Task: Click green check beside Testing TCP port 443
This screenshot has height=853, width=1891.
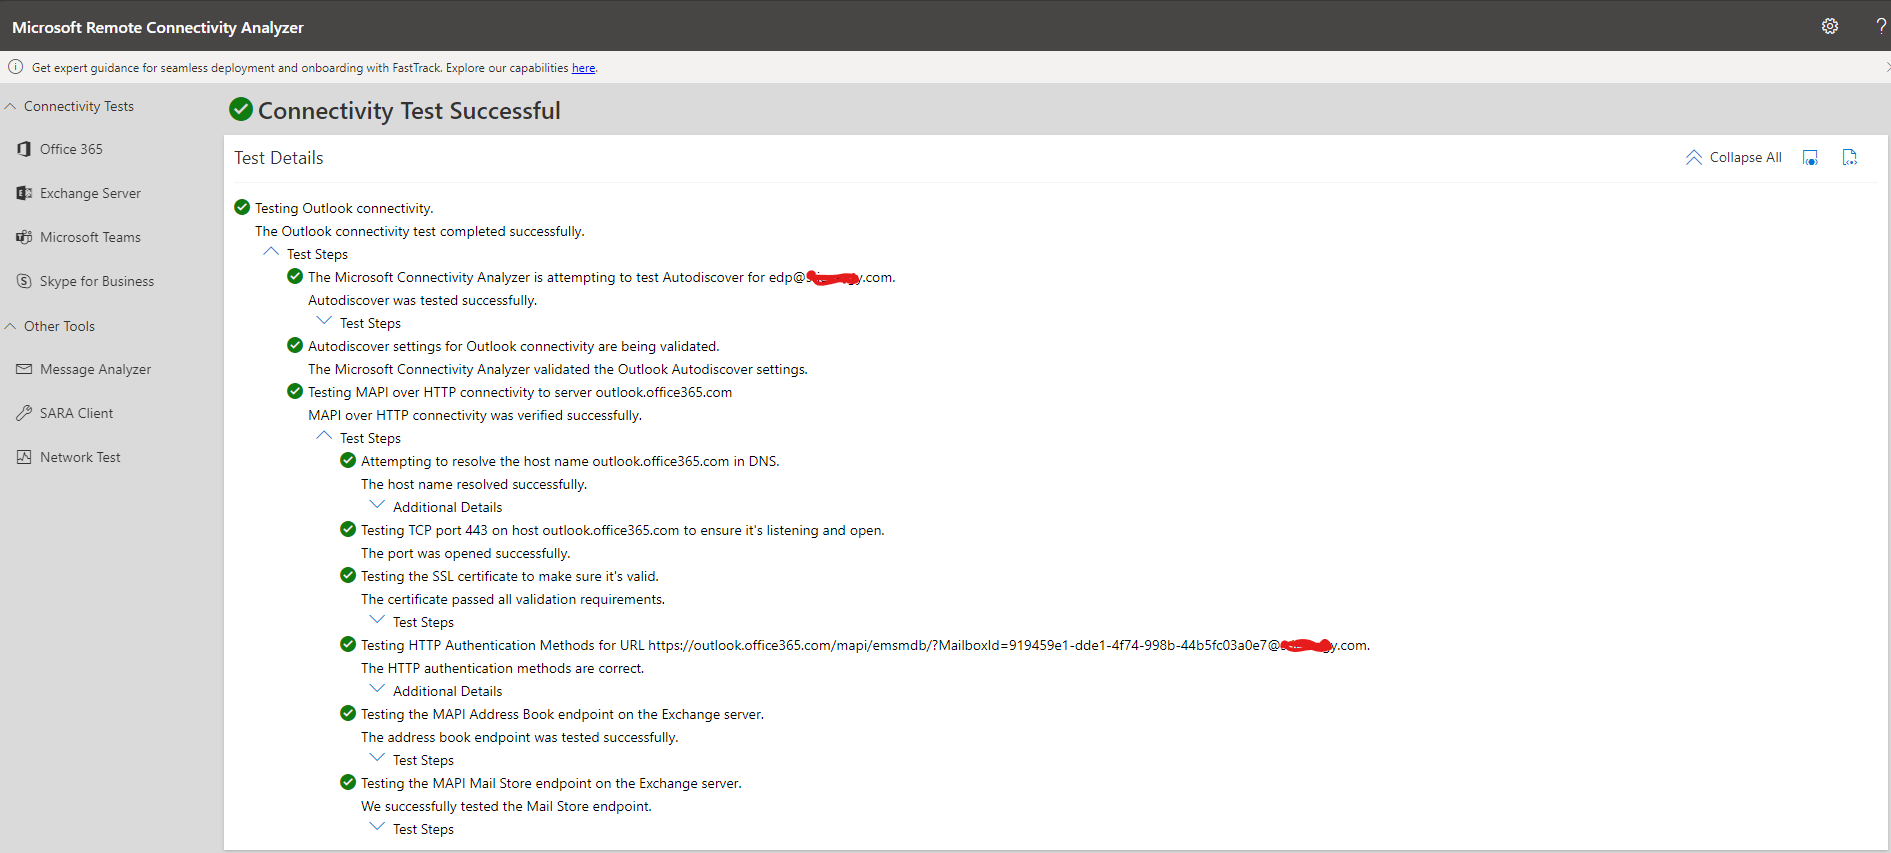Action: click(348, 529)
